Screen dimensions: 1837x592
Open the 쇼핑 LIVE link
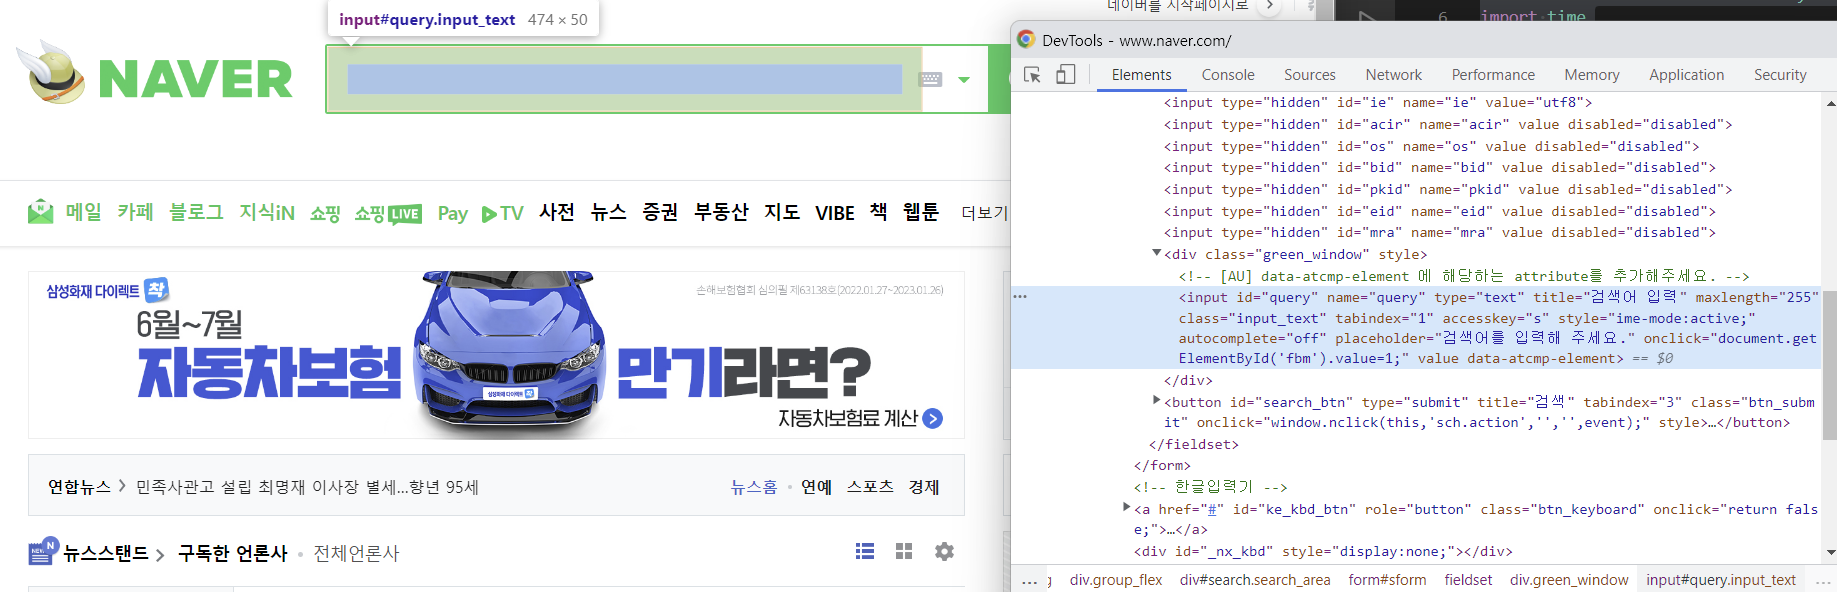pos(388,213)
